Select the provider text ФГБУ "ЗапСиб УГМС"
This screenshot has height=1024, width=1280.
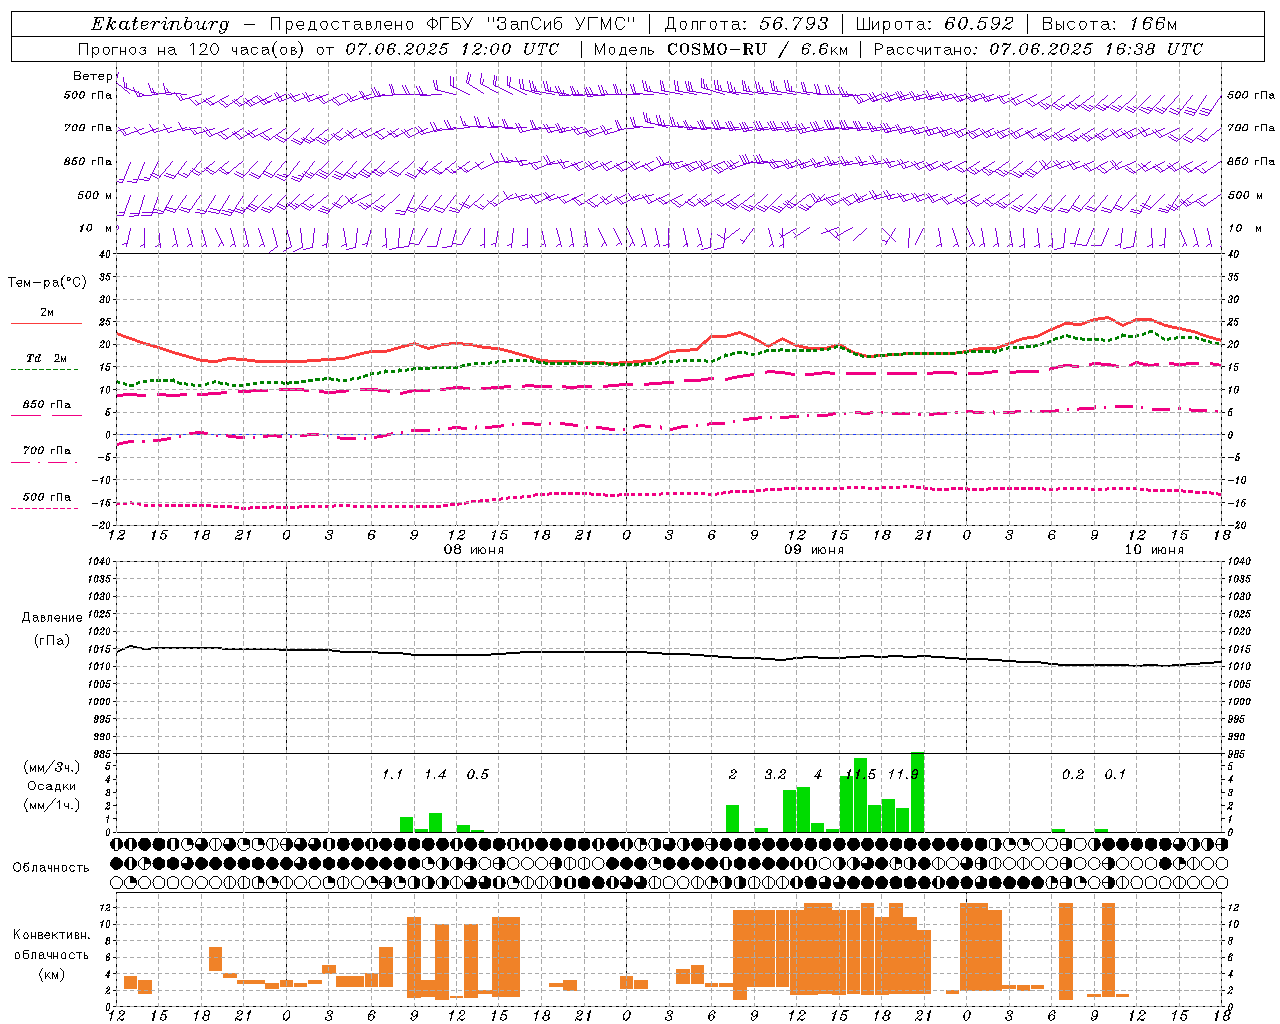(533, 24)
